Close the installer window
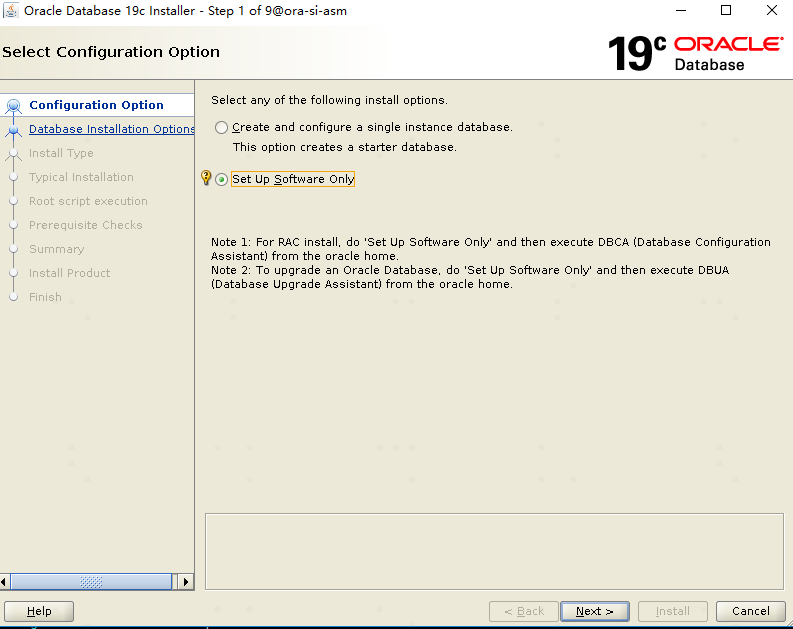The image size is (793, 629). pos(772,11)
